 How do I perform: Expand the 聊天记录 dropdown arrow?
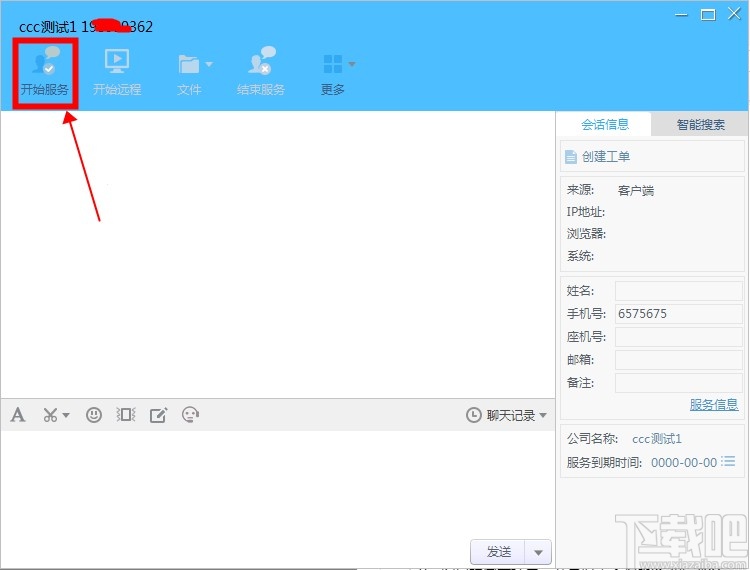coord(543,415)
